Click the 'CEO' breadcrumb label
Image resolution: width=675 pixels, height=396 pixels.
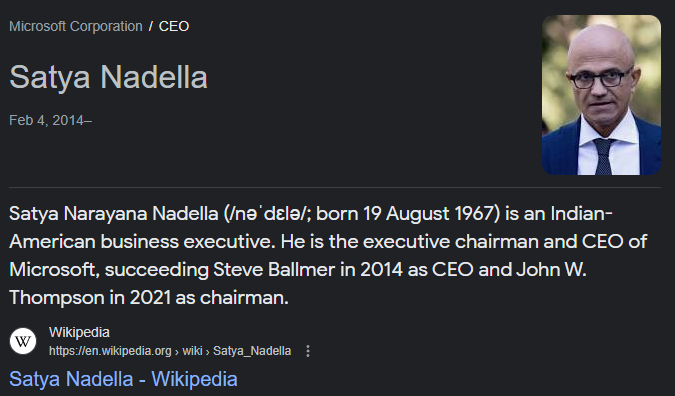(174, 26)
